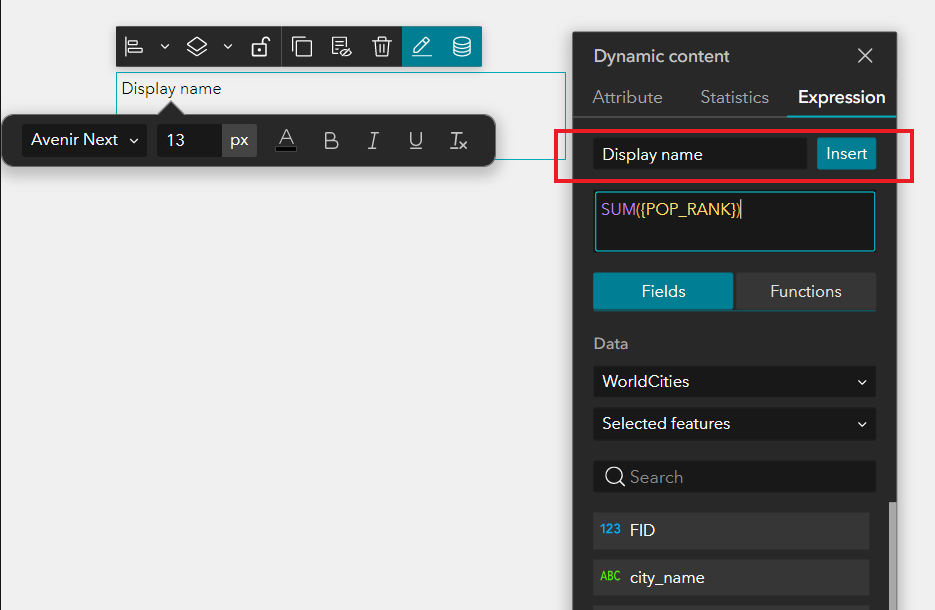Open the Selected features dropdown
The width and height of the screenshot is (935, 610).
tap(735, 424)
